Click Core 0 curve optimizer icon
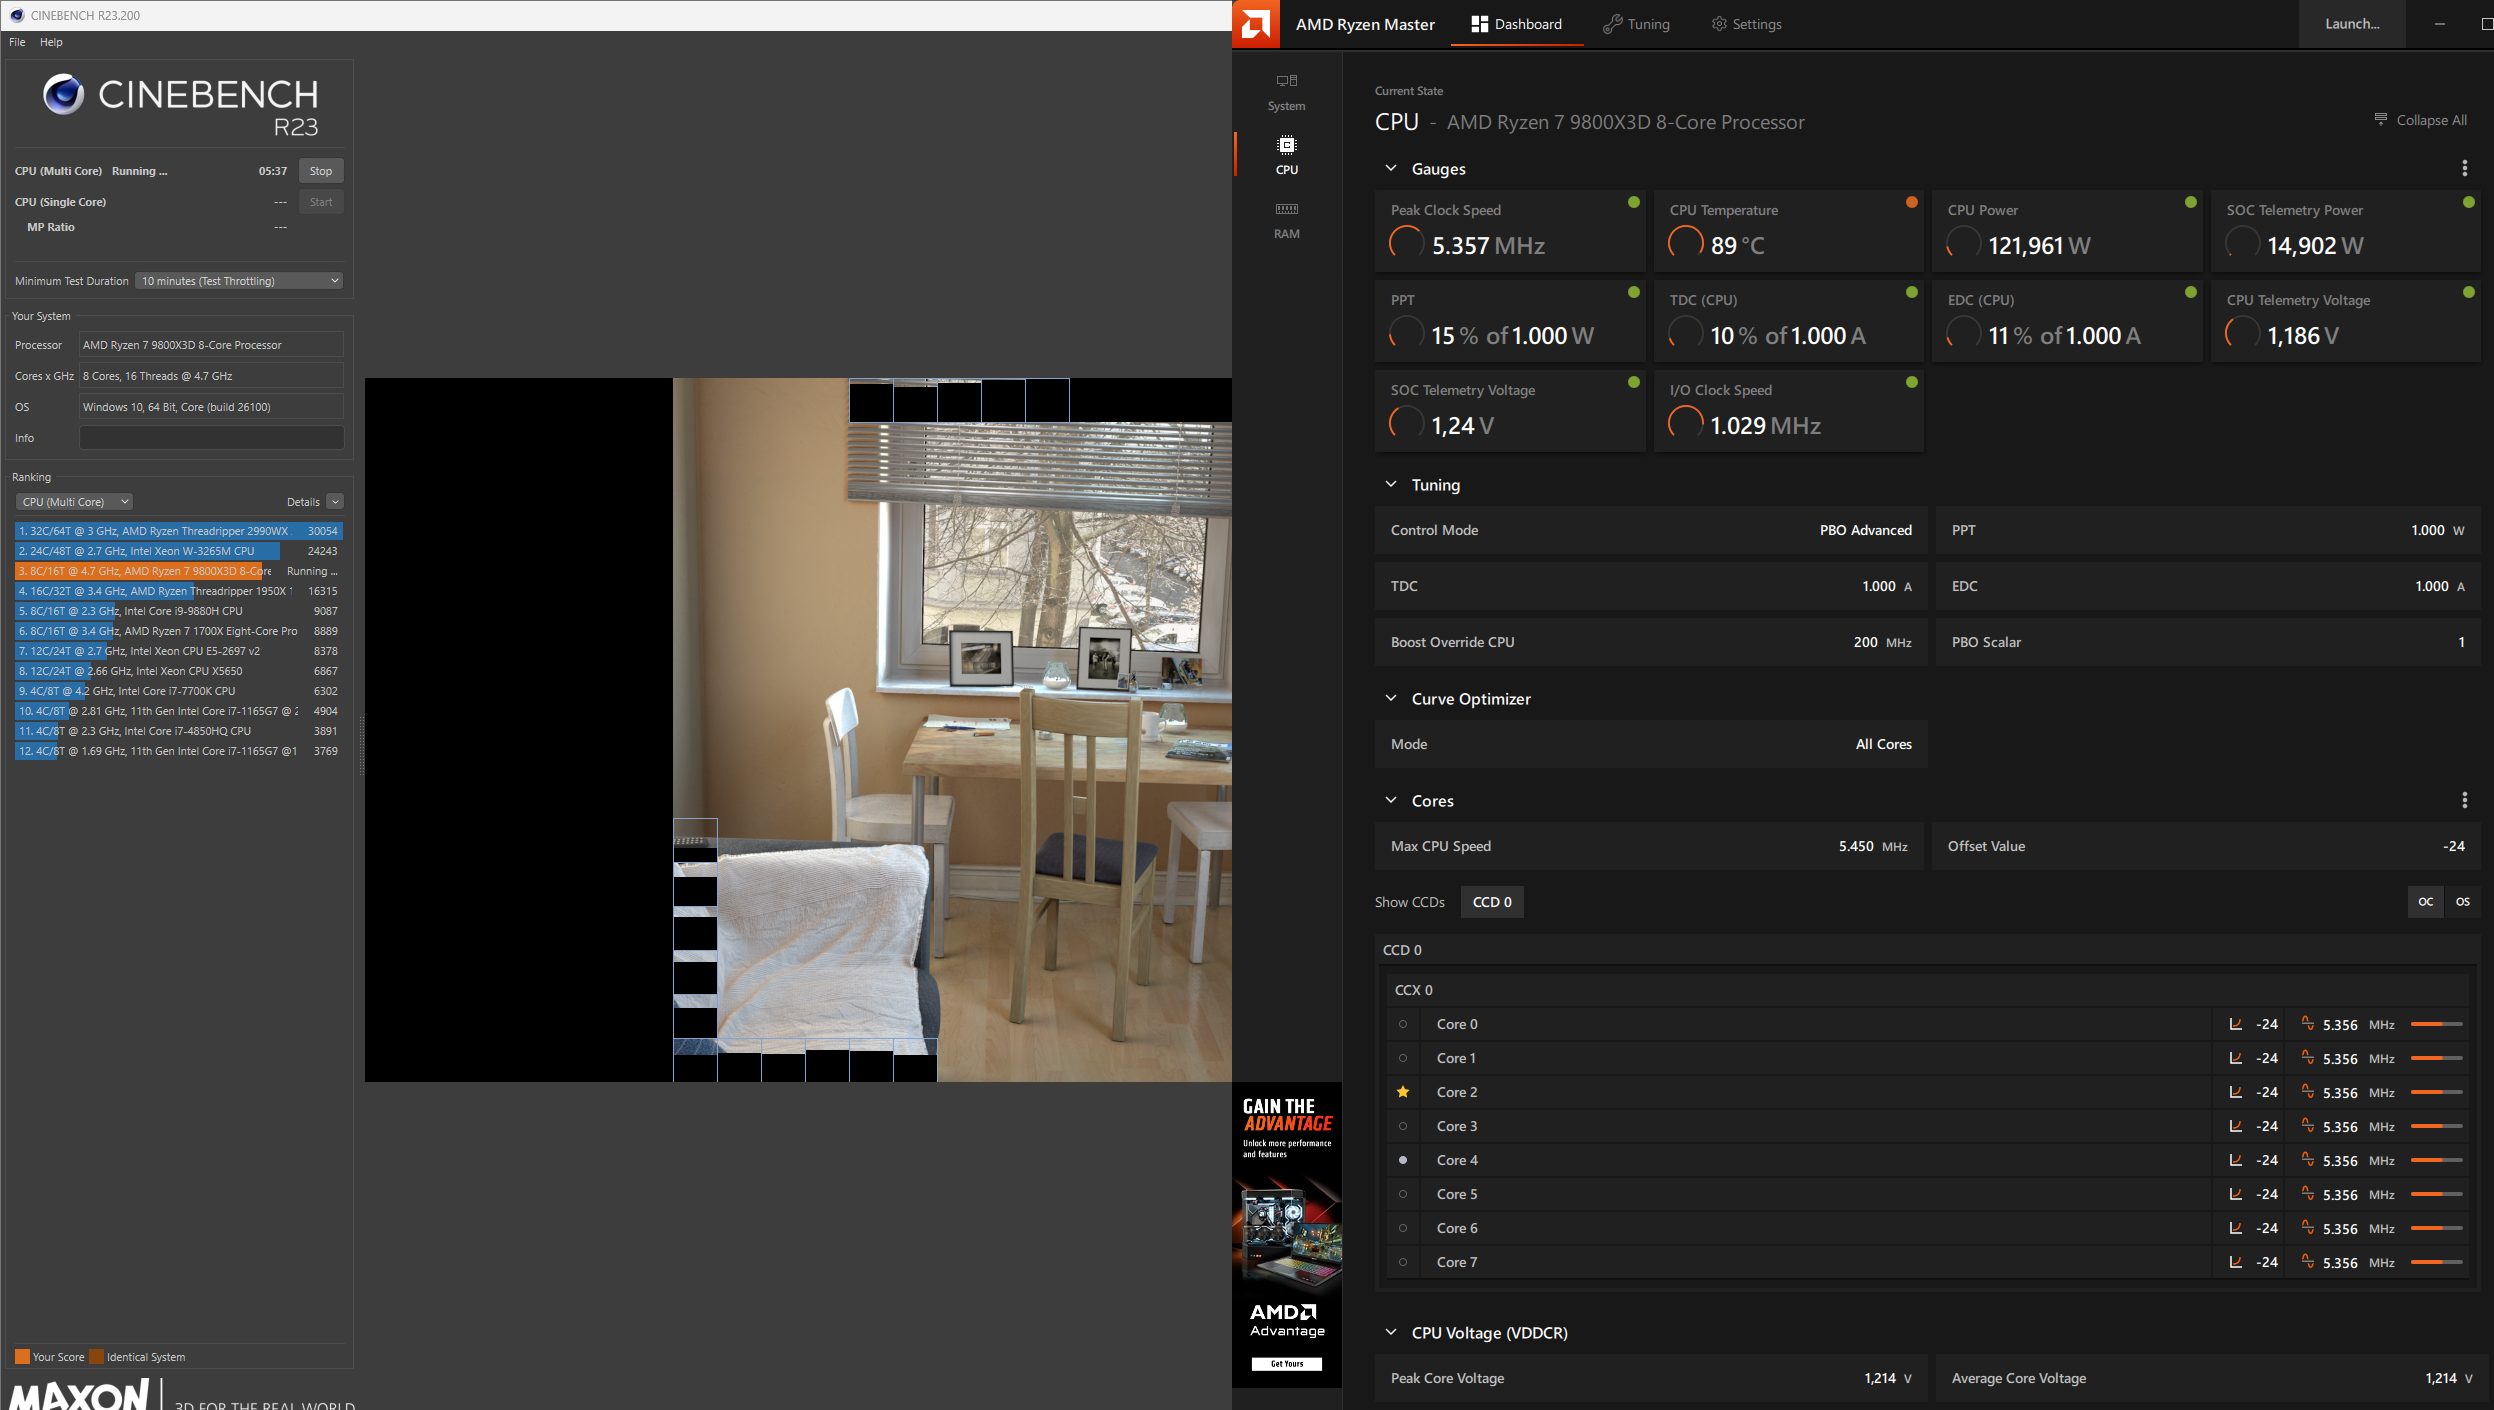The width and height of the screenshot is (2494, 1410). [x=2235, y=1024]
